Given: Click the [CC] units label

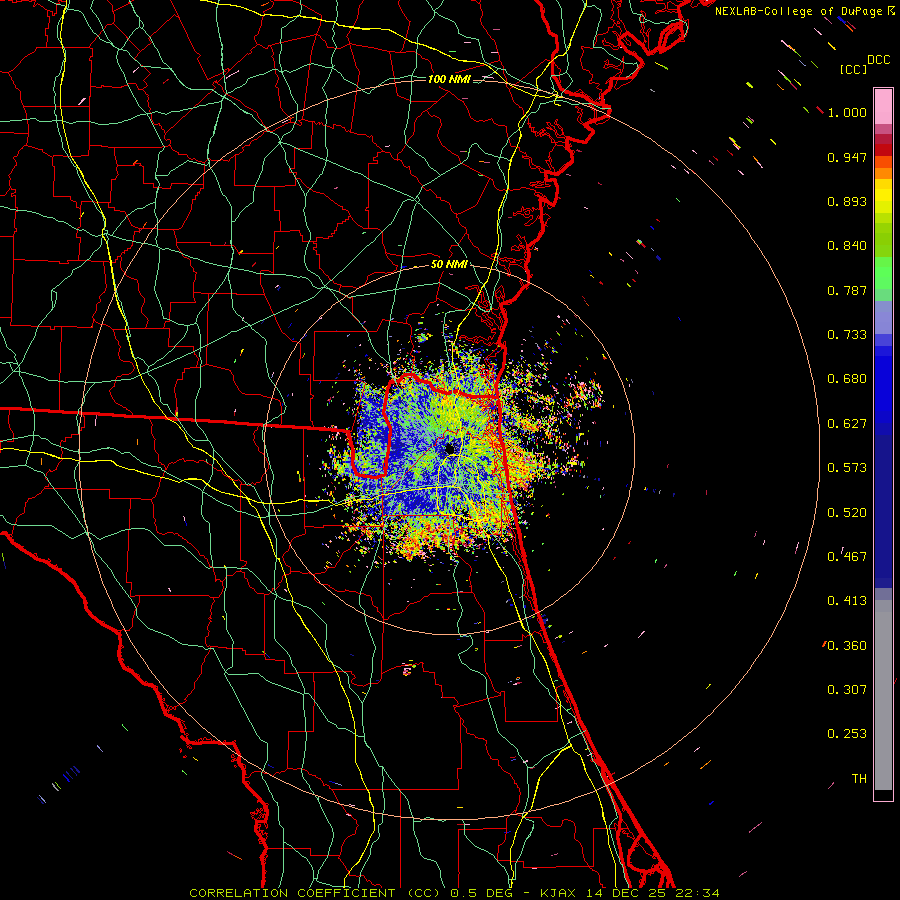Looking at the screenshot, I should 853,69.
